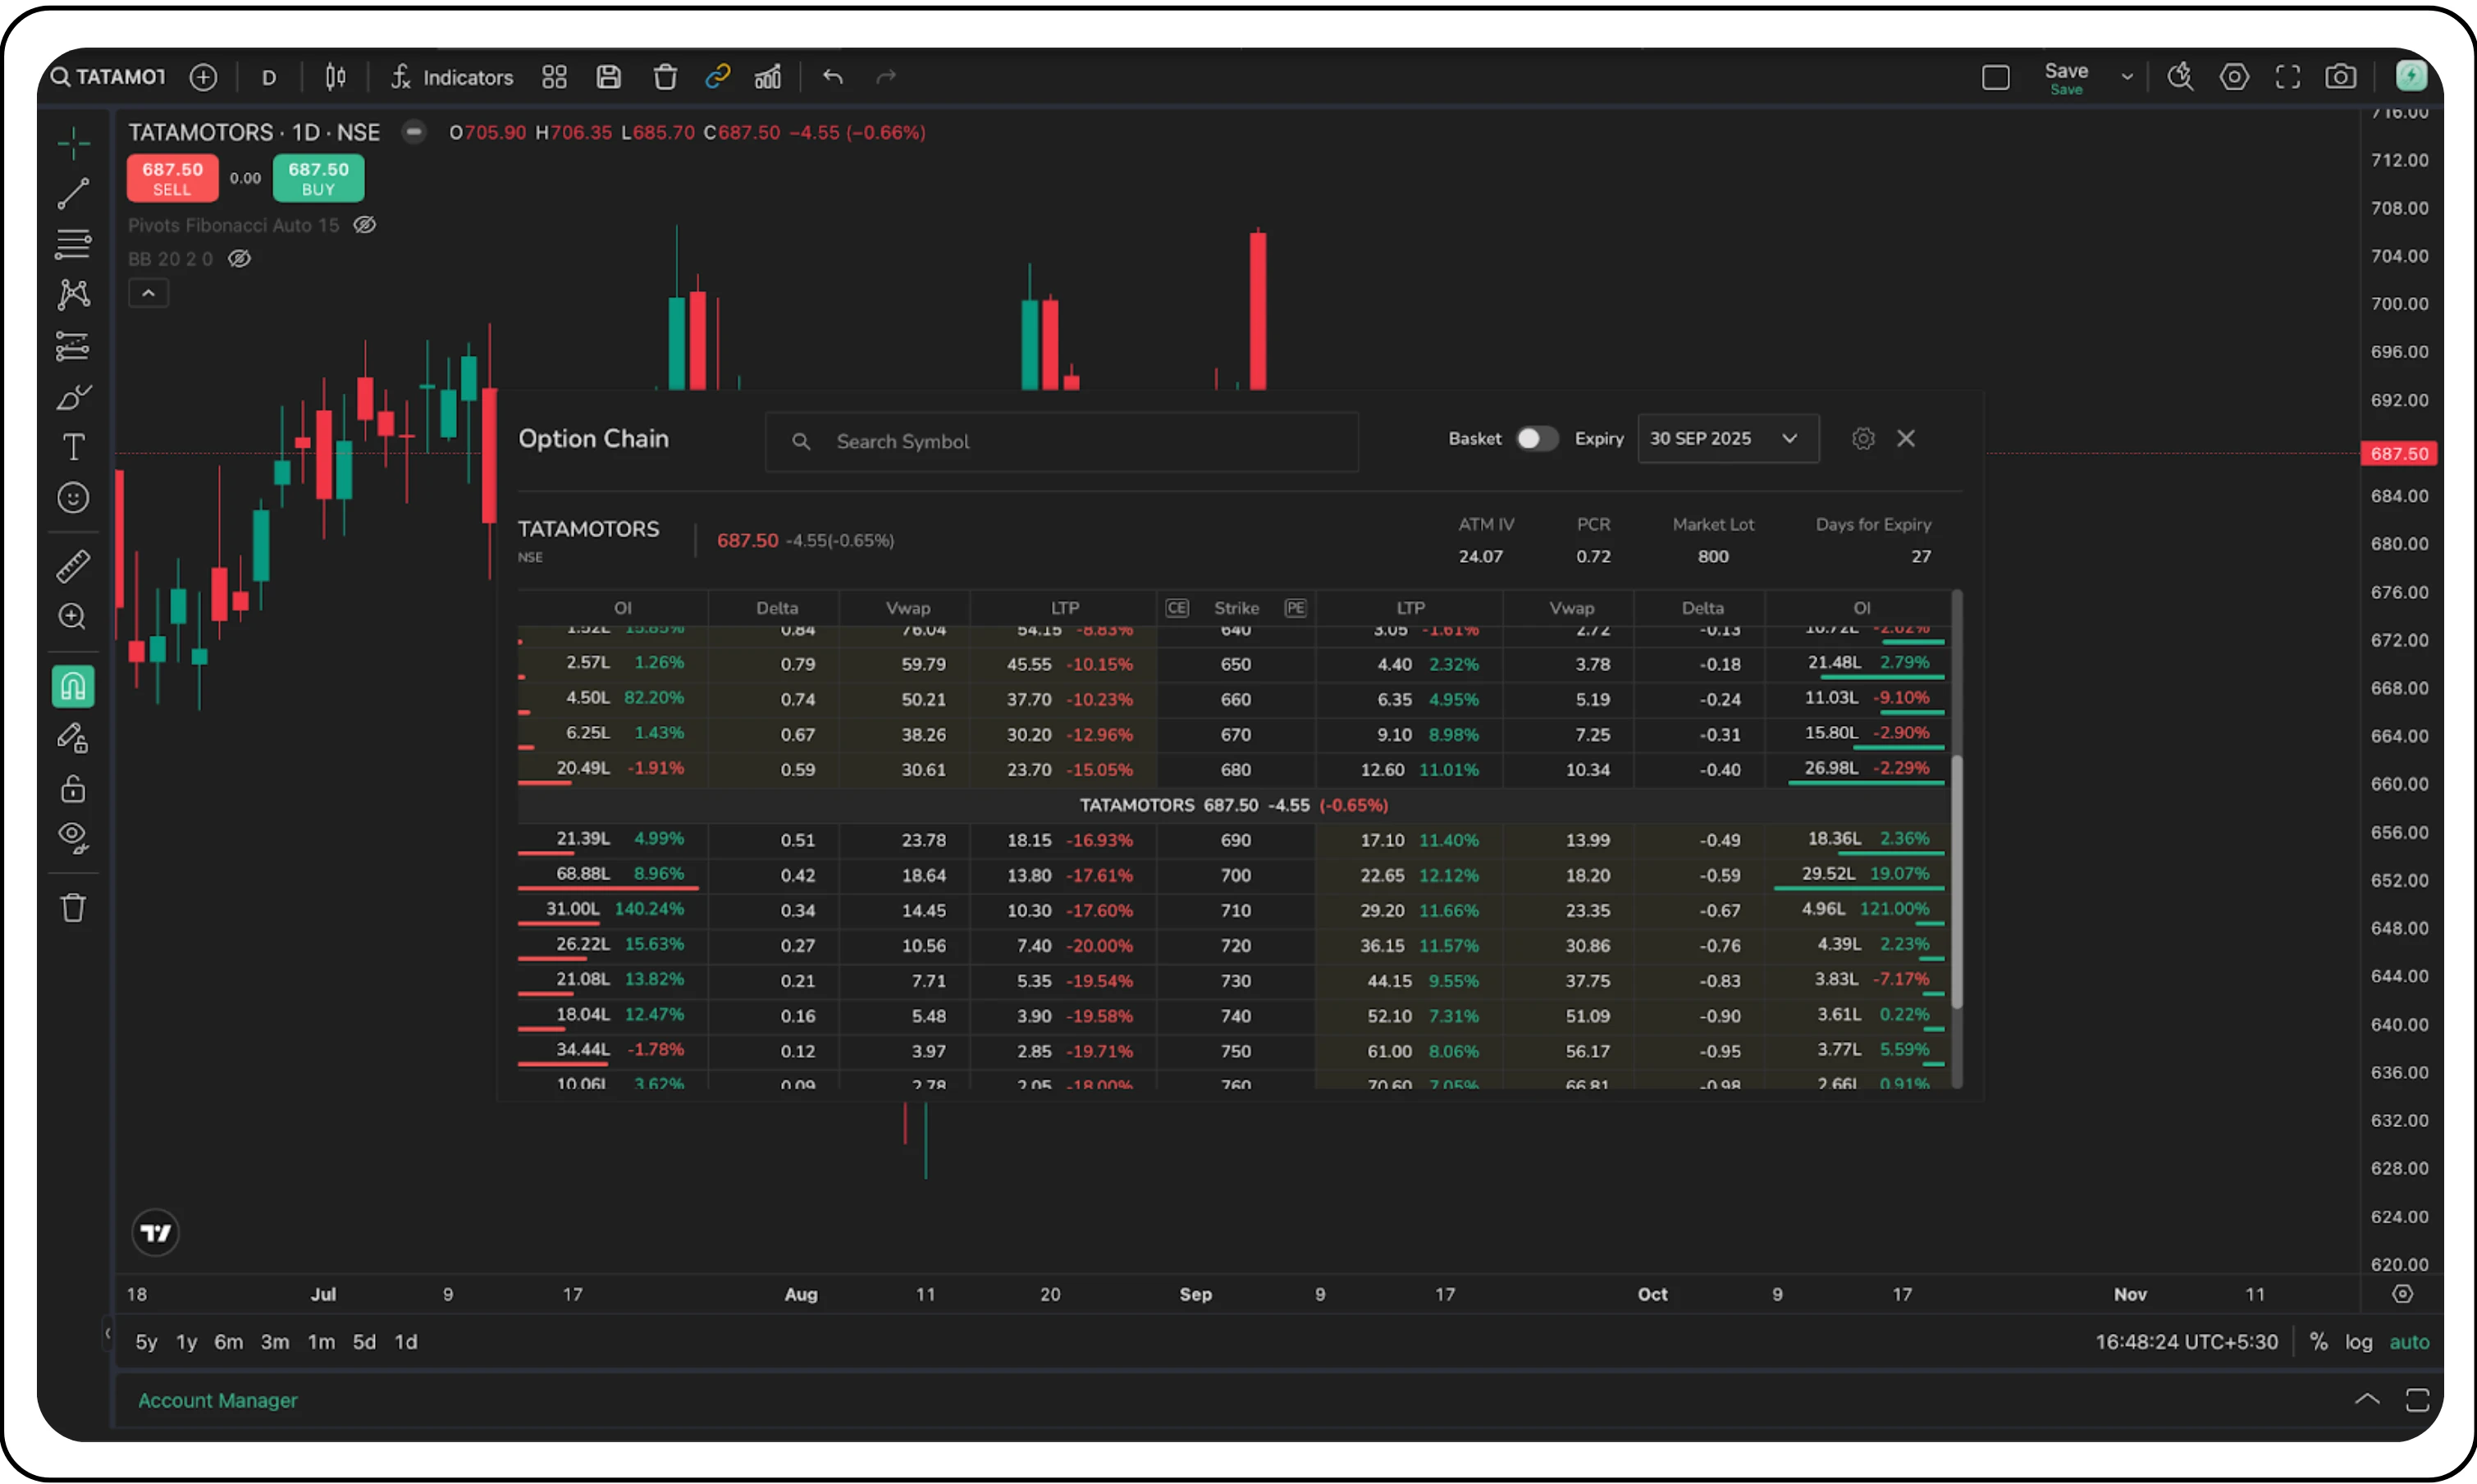Hide the BB 20 2 0 indicator
The width and height of the screenshot is (2477, 1484).
[239, 258]
